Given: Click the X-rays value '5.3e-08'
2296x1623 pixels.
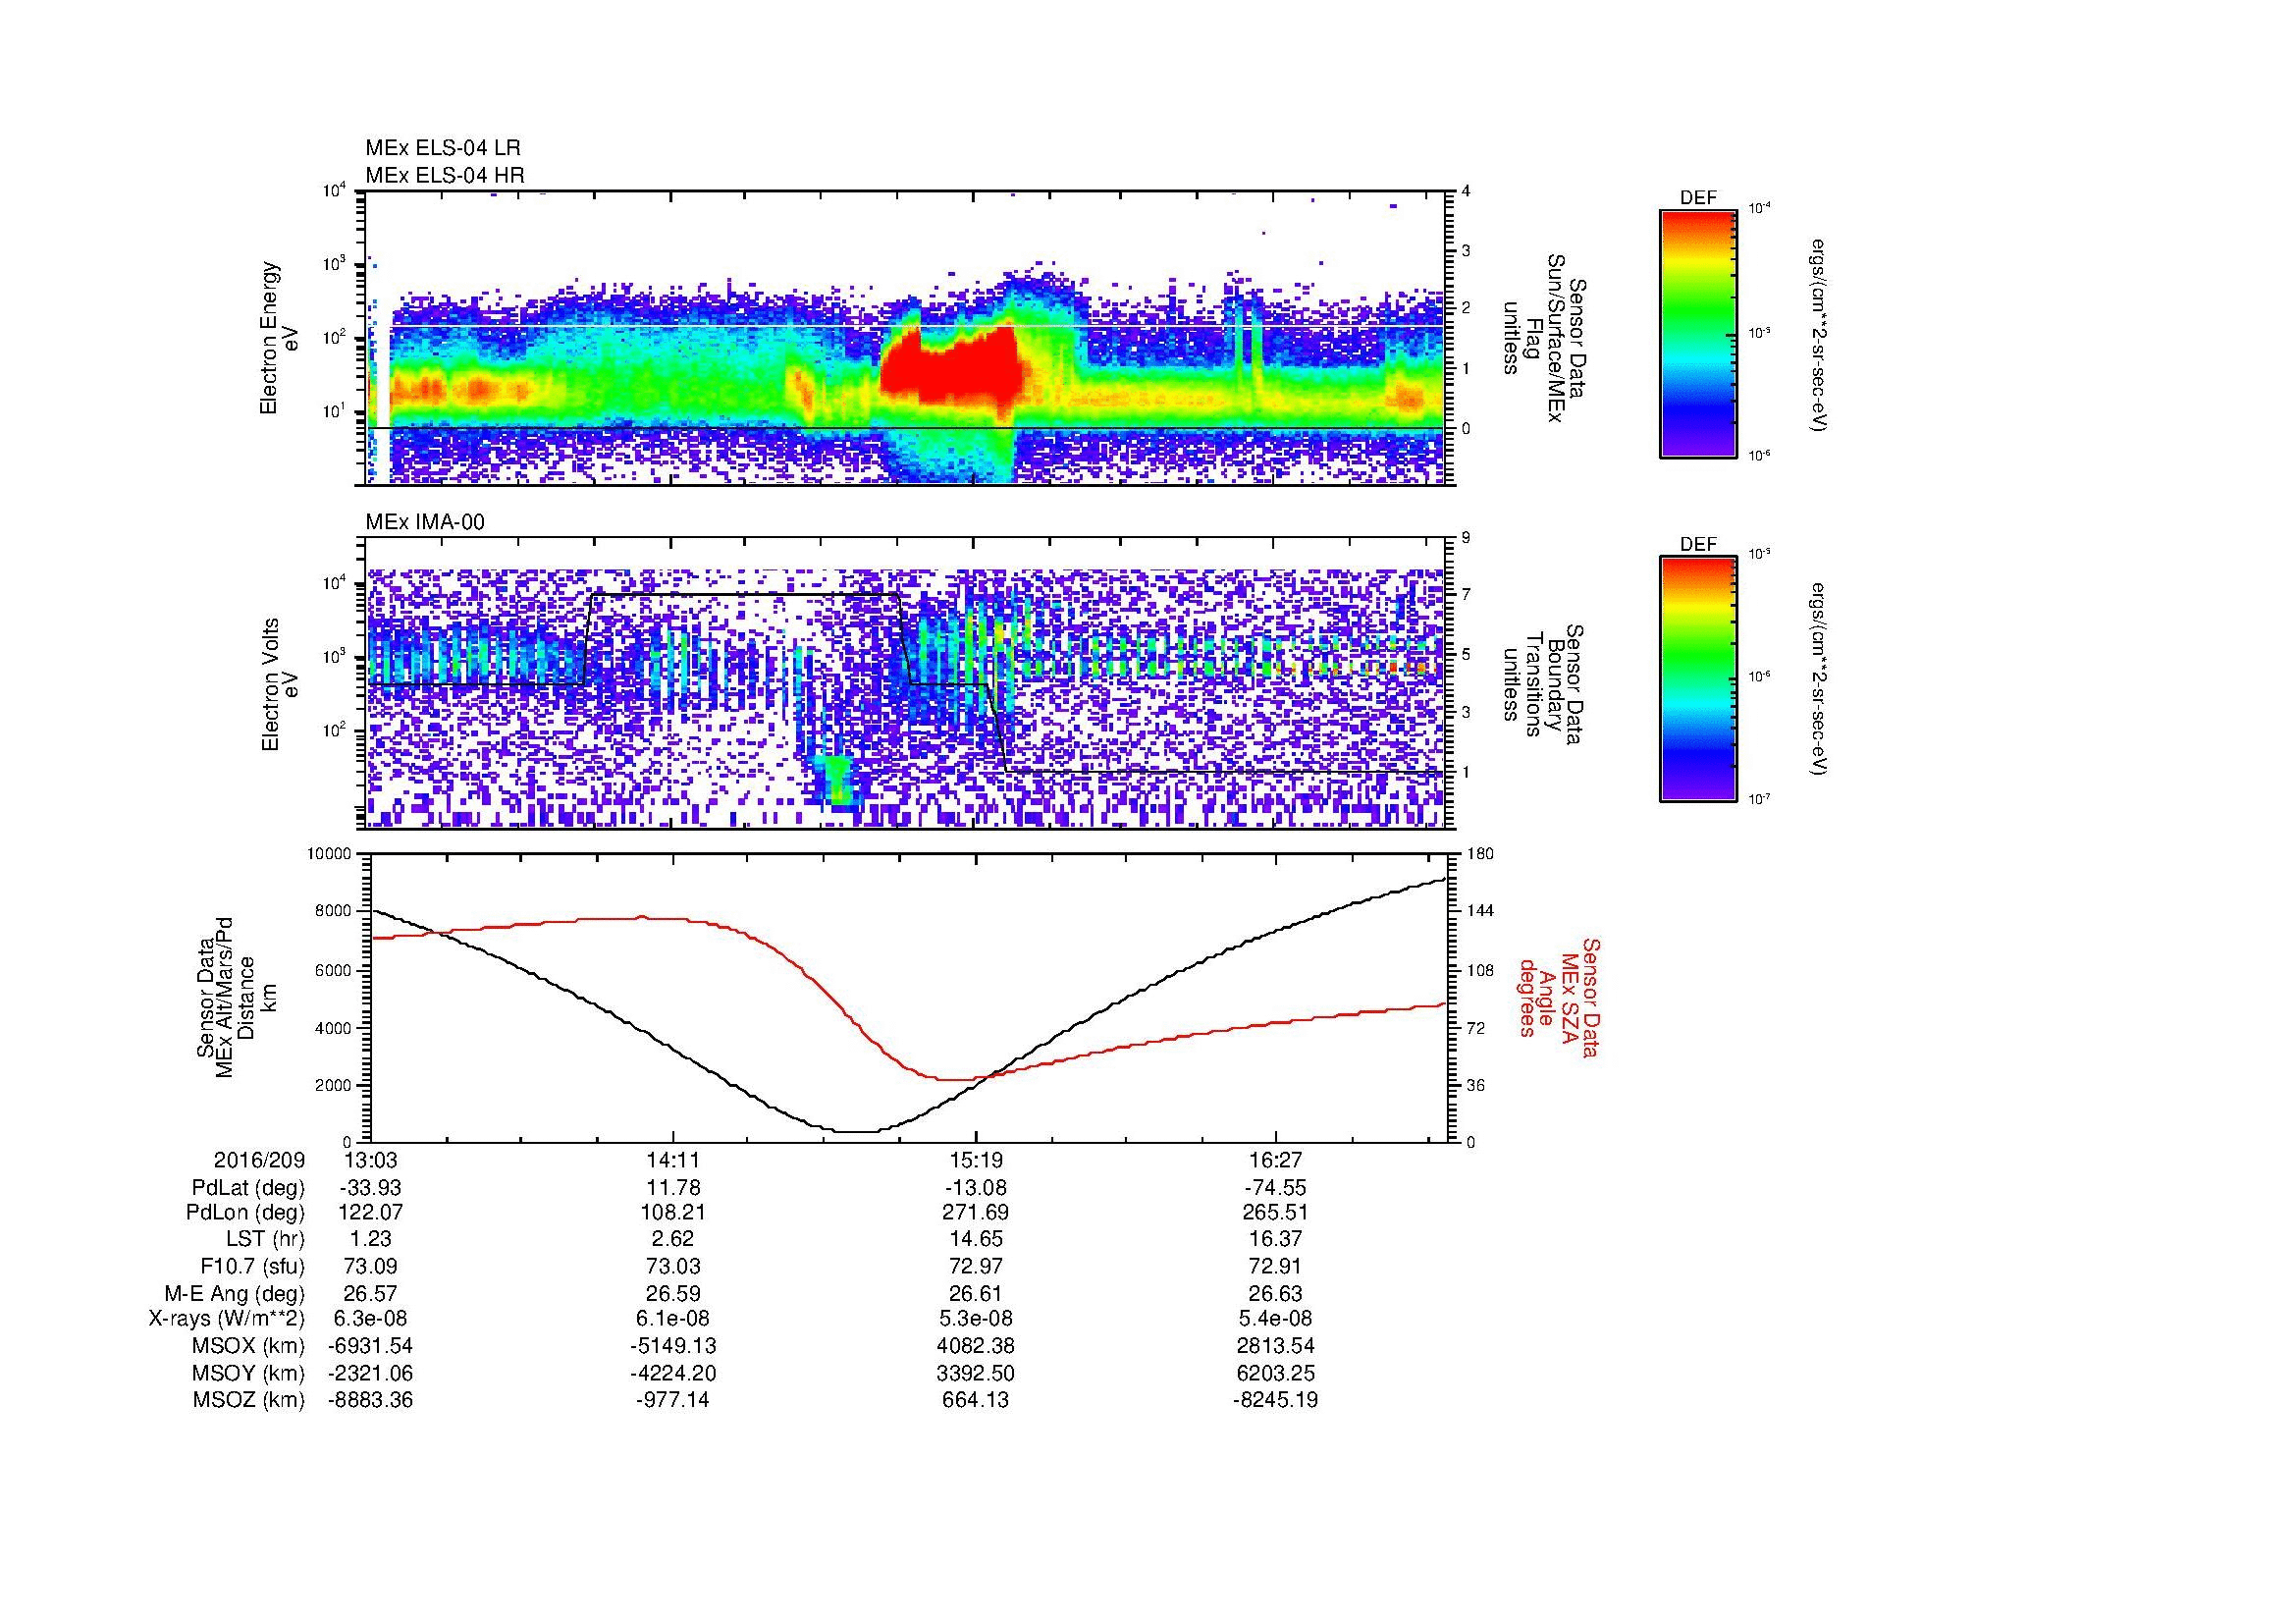Looking at the screenshot, I should pyautogui.click(x=975, y=1319).
